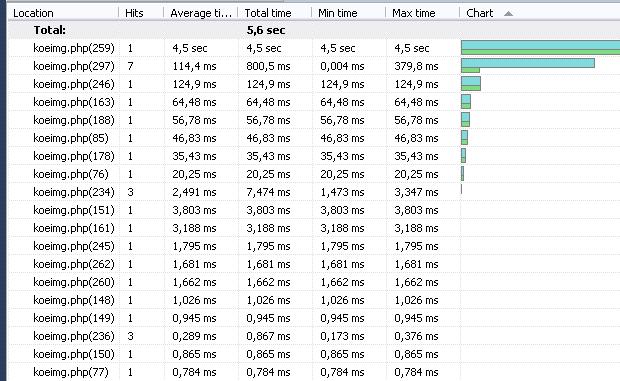Viewport: 620px width, 381px height.
Task: Click the Chart column sort arrow
Action: point(508,13)
